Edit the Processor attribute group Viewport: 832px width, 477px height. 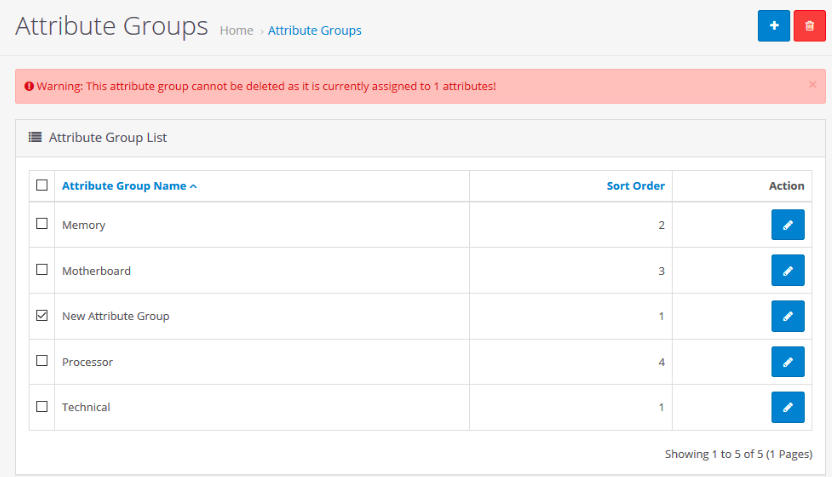pyautogui.click(x=787, y=362)
